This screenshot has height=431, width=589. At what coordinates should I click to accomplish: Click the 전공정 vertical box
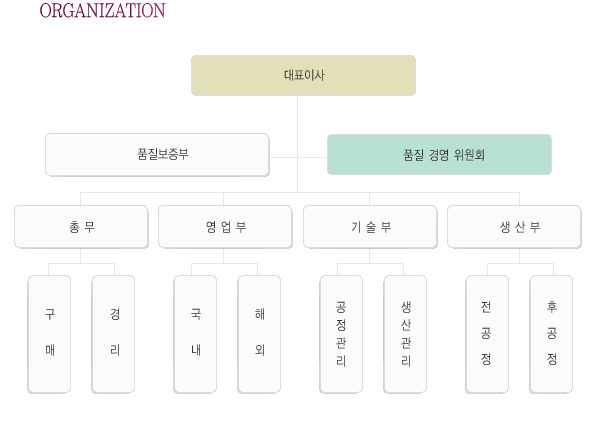(x=487, y=334)
